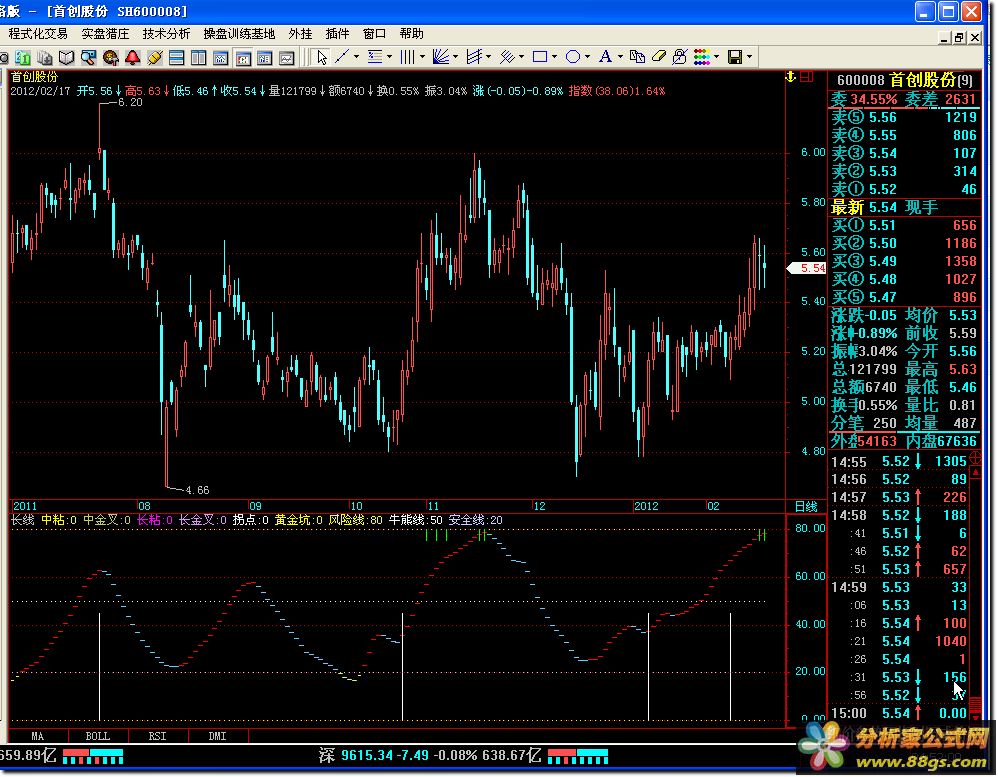
Task: Switch to the DMI indicator tab
Action: 218,736
